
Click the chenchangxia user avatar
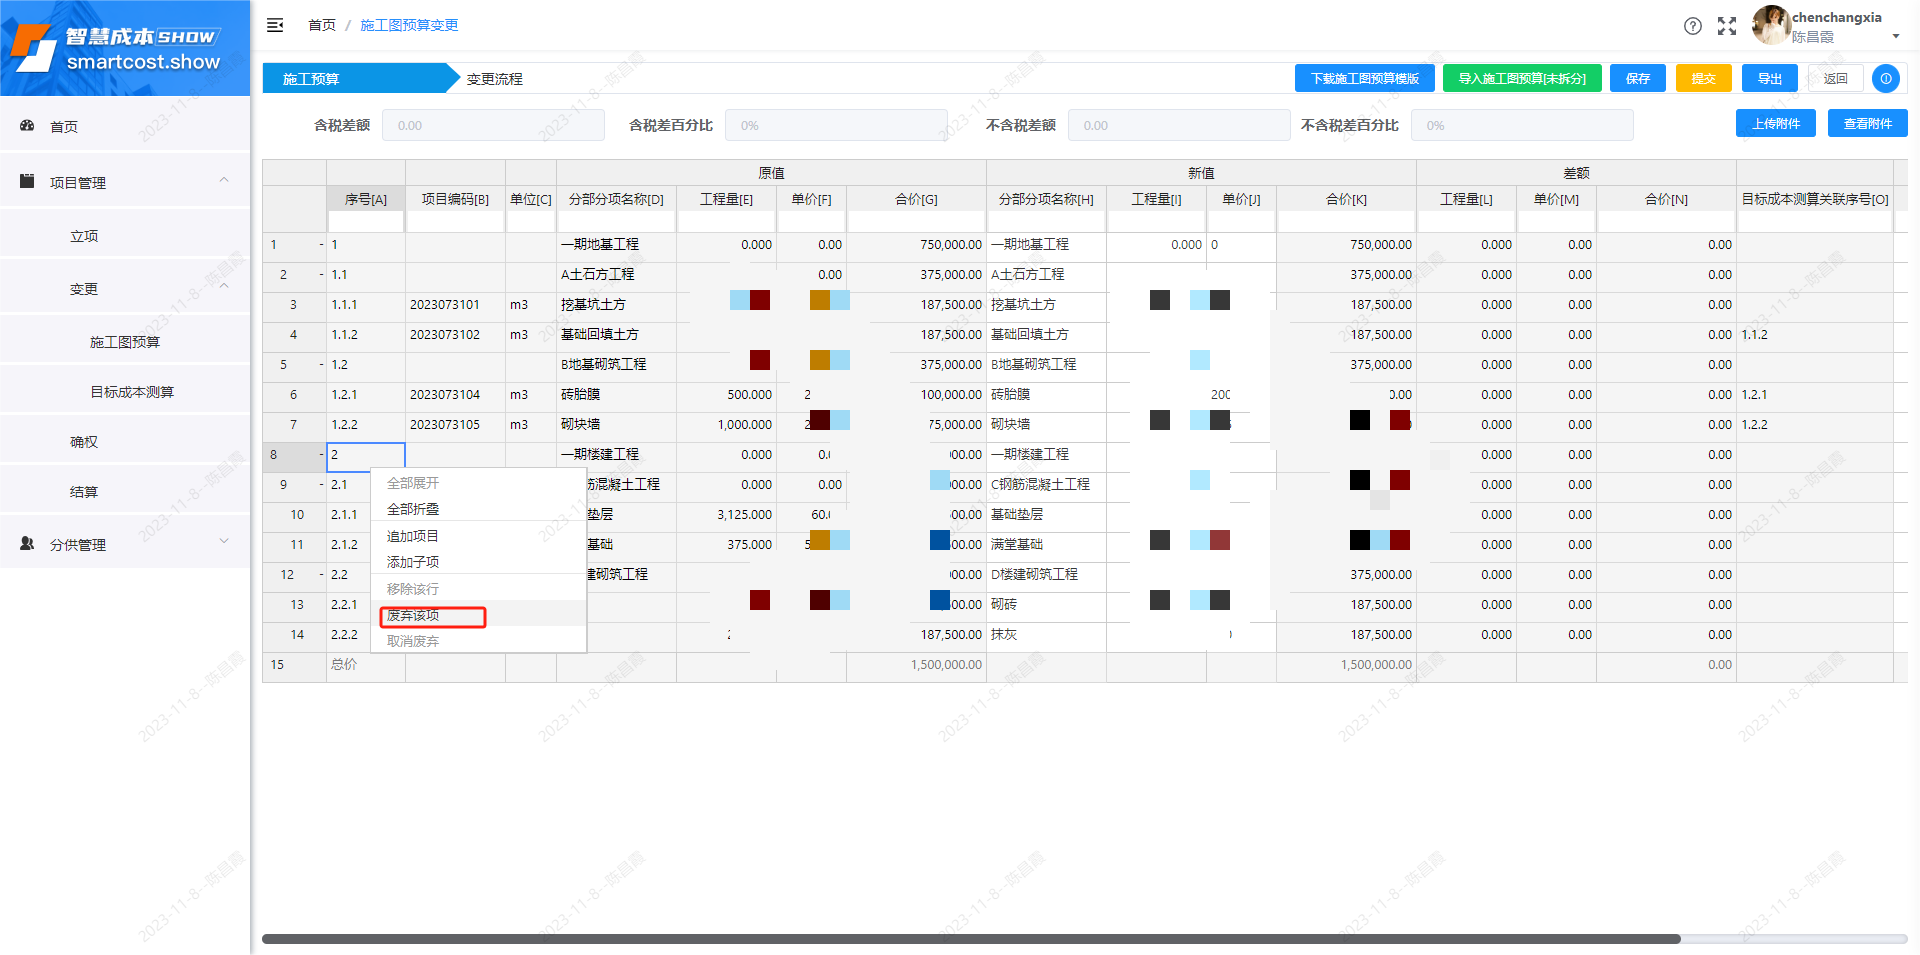1770,25
